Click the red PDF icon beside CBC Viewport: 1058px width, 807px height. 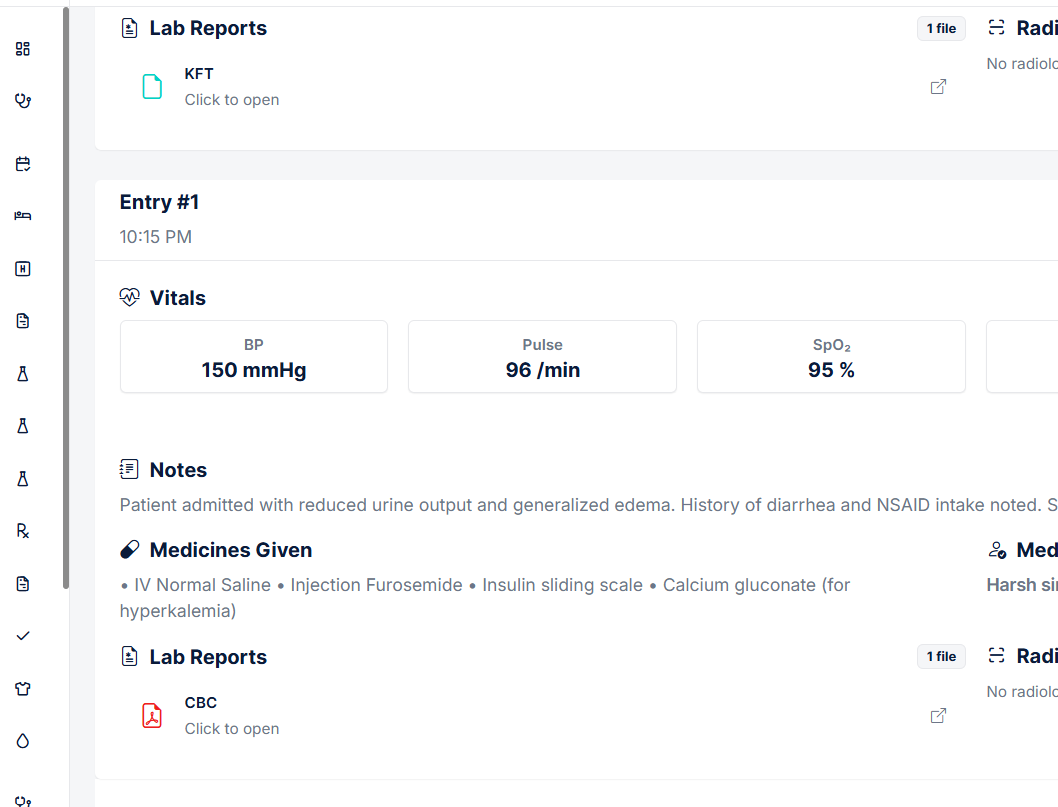pyautogui.click(x=152, y=716)
